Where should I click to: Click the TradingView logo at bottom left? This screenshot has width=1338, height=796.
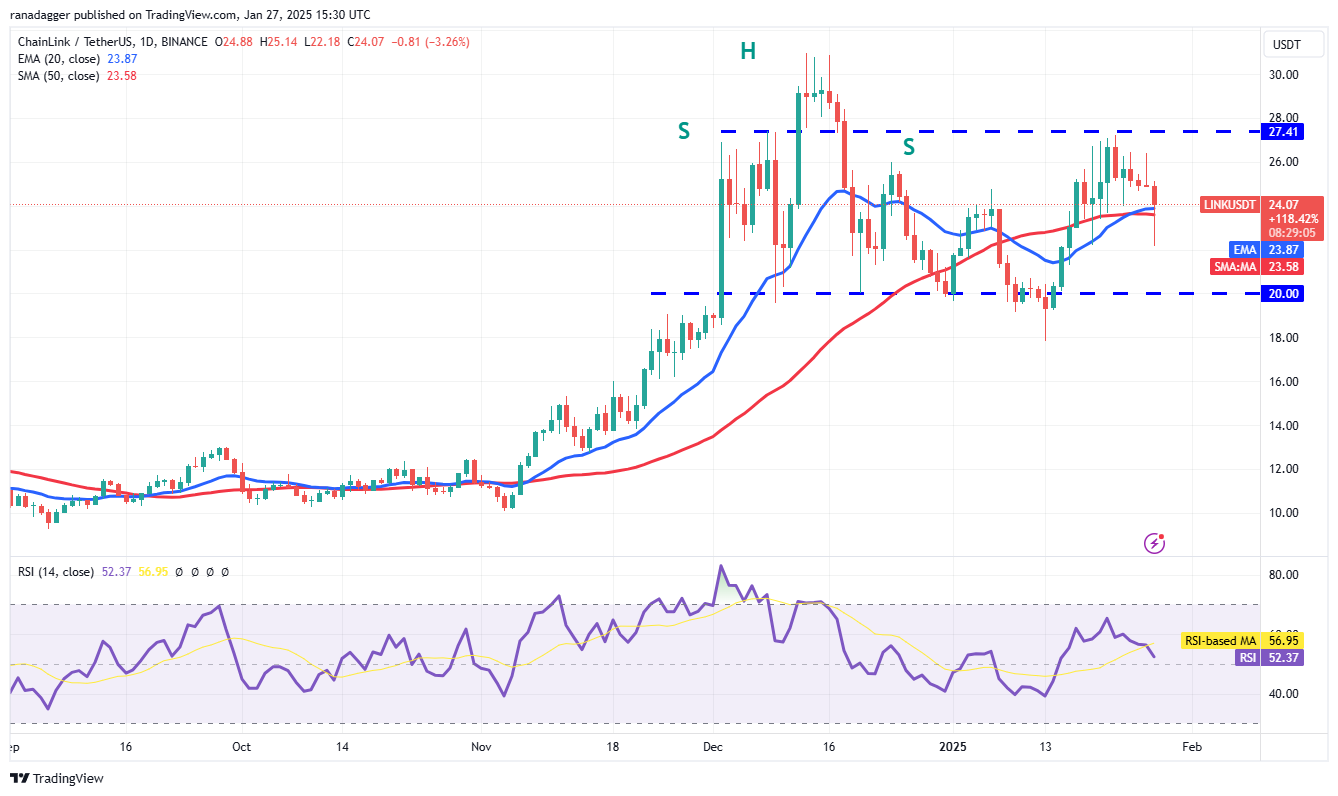click(57, 778)
